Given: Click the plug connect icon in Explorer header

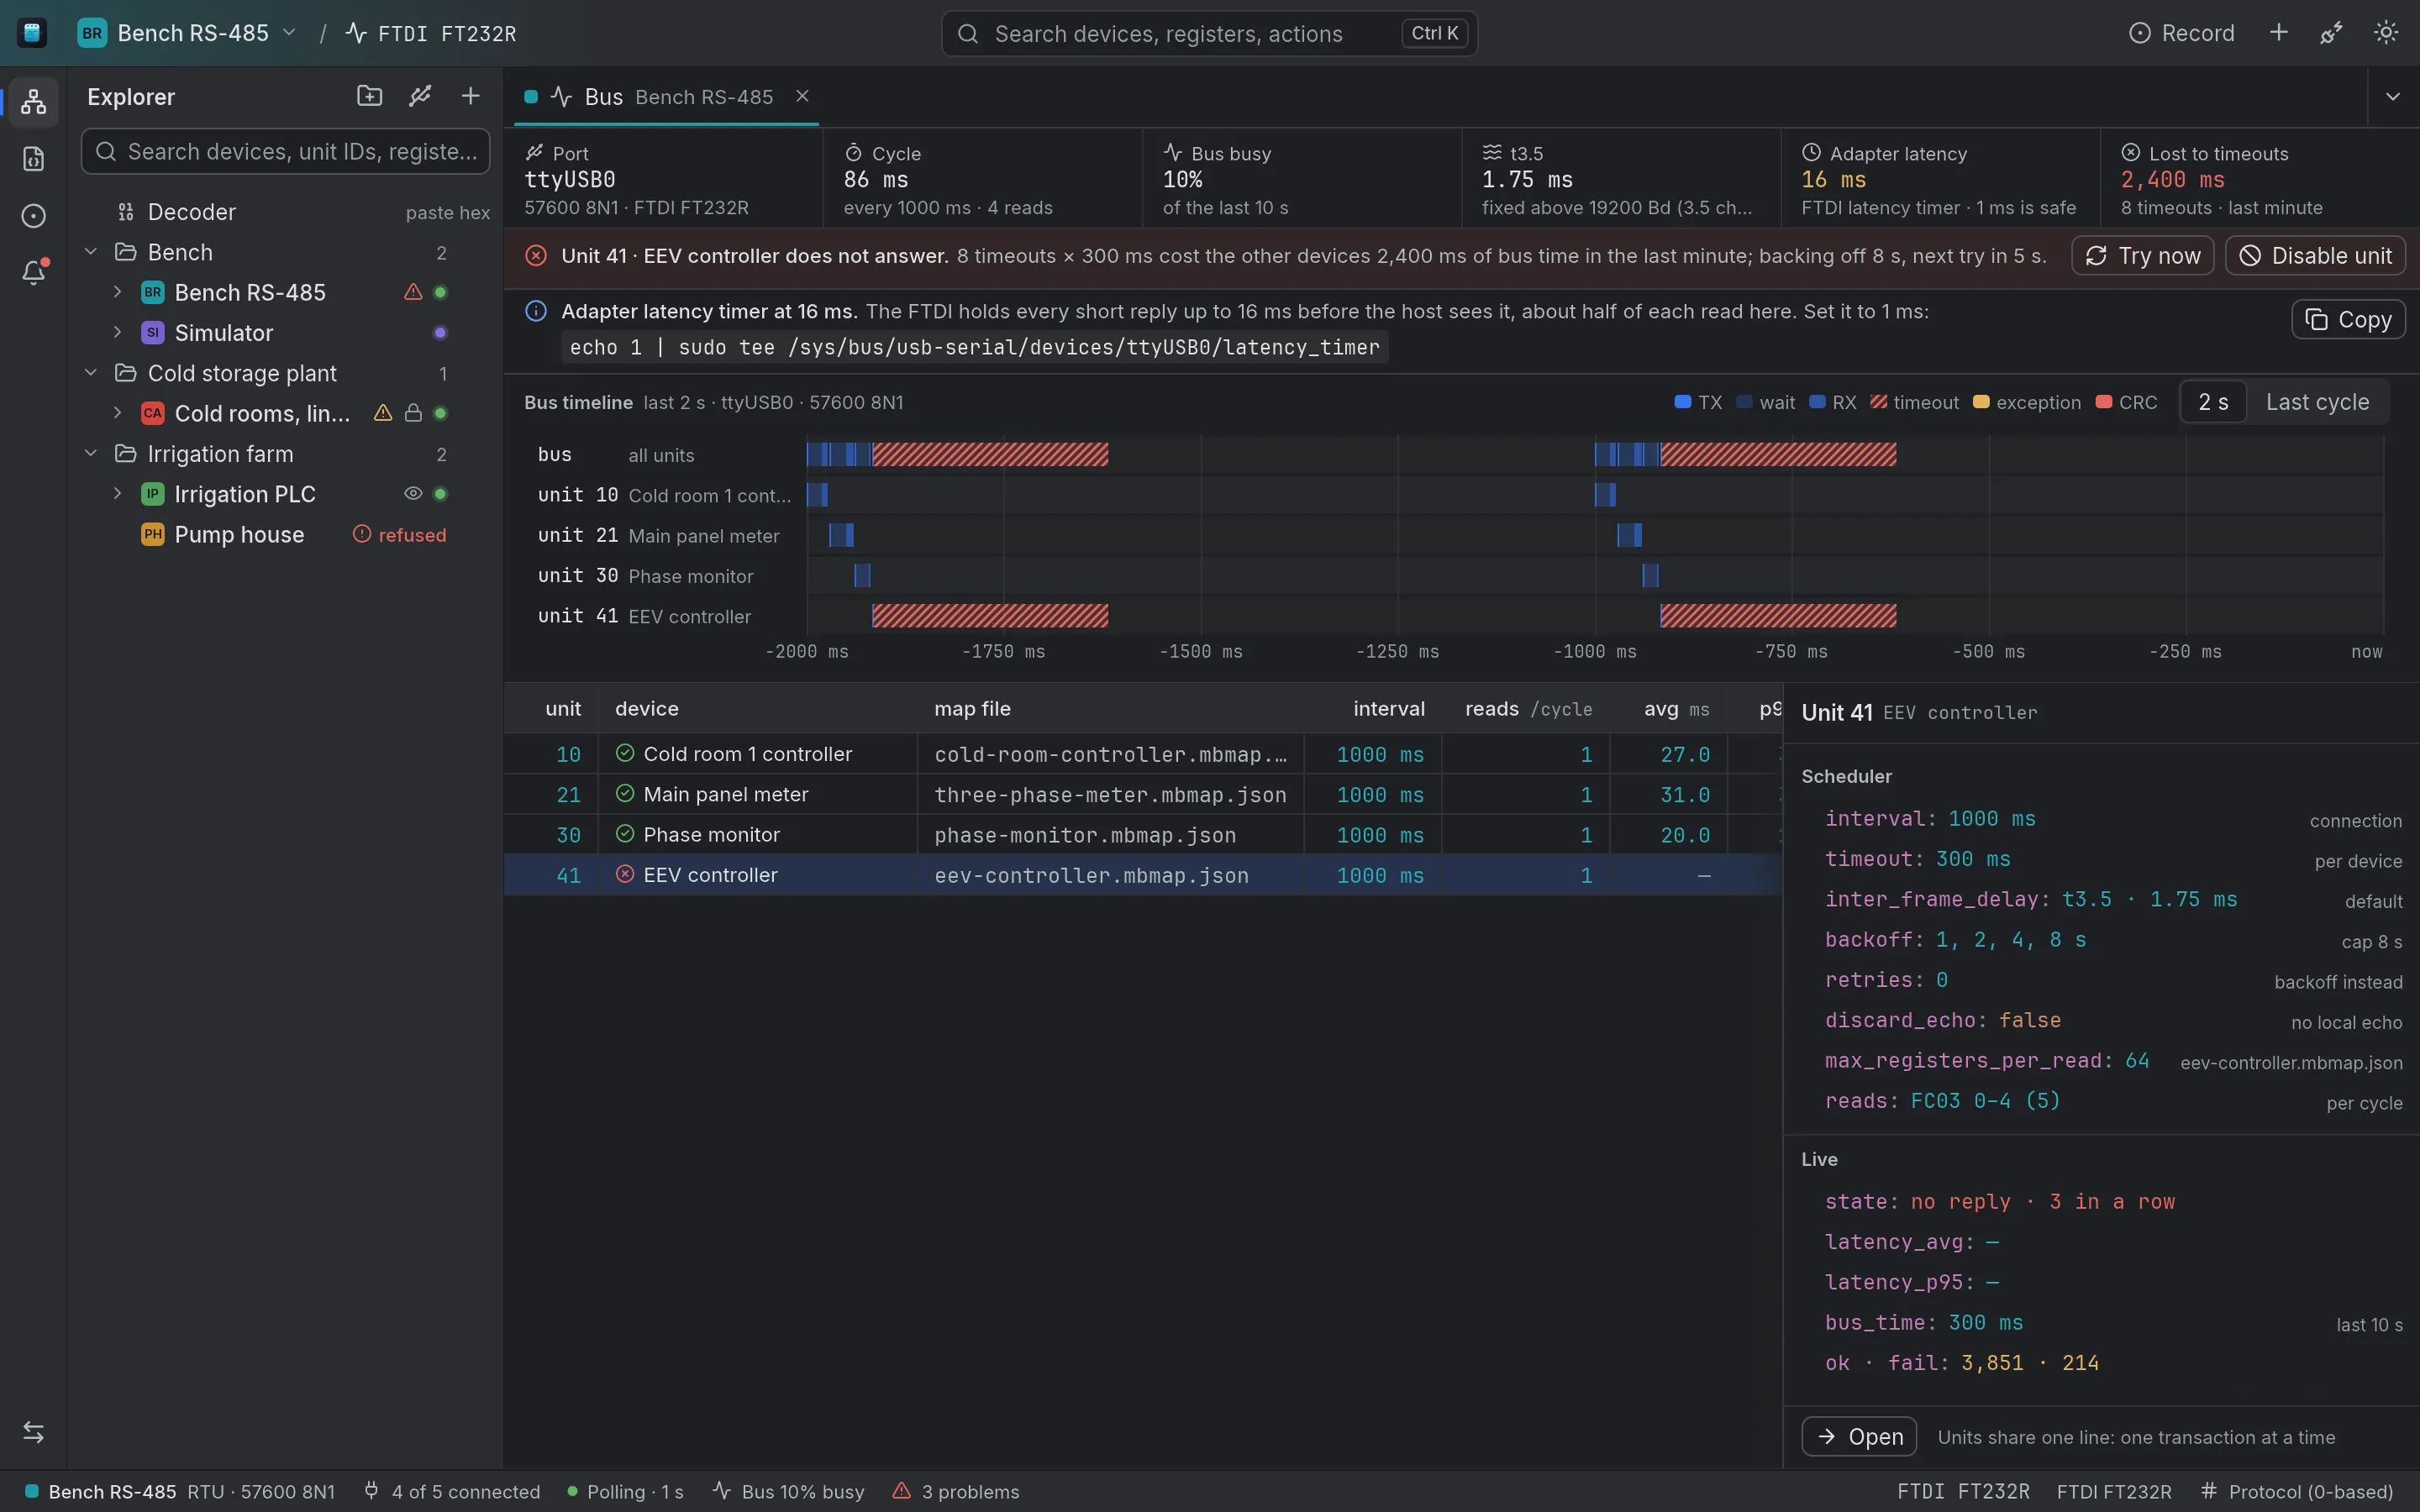Looking at the screenshot, I should 420,96.
